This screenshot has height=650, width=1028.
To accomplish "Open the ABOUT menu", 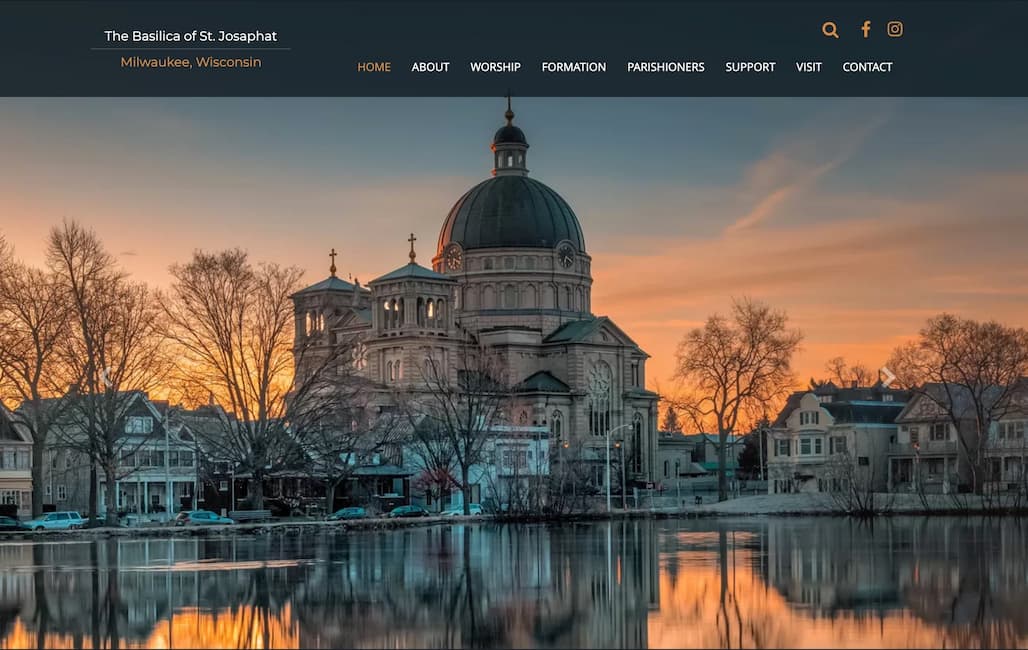I will click(430, 67).
